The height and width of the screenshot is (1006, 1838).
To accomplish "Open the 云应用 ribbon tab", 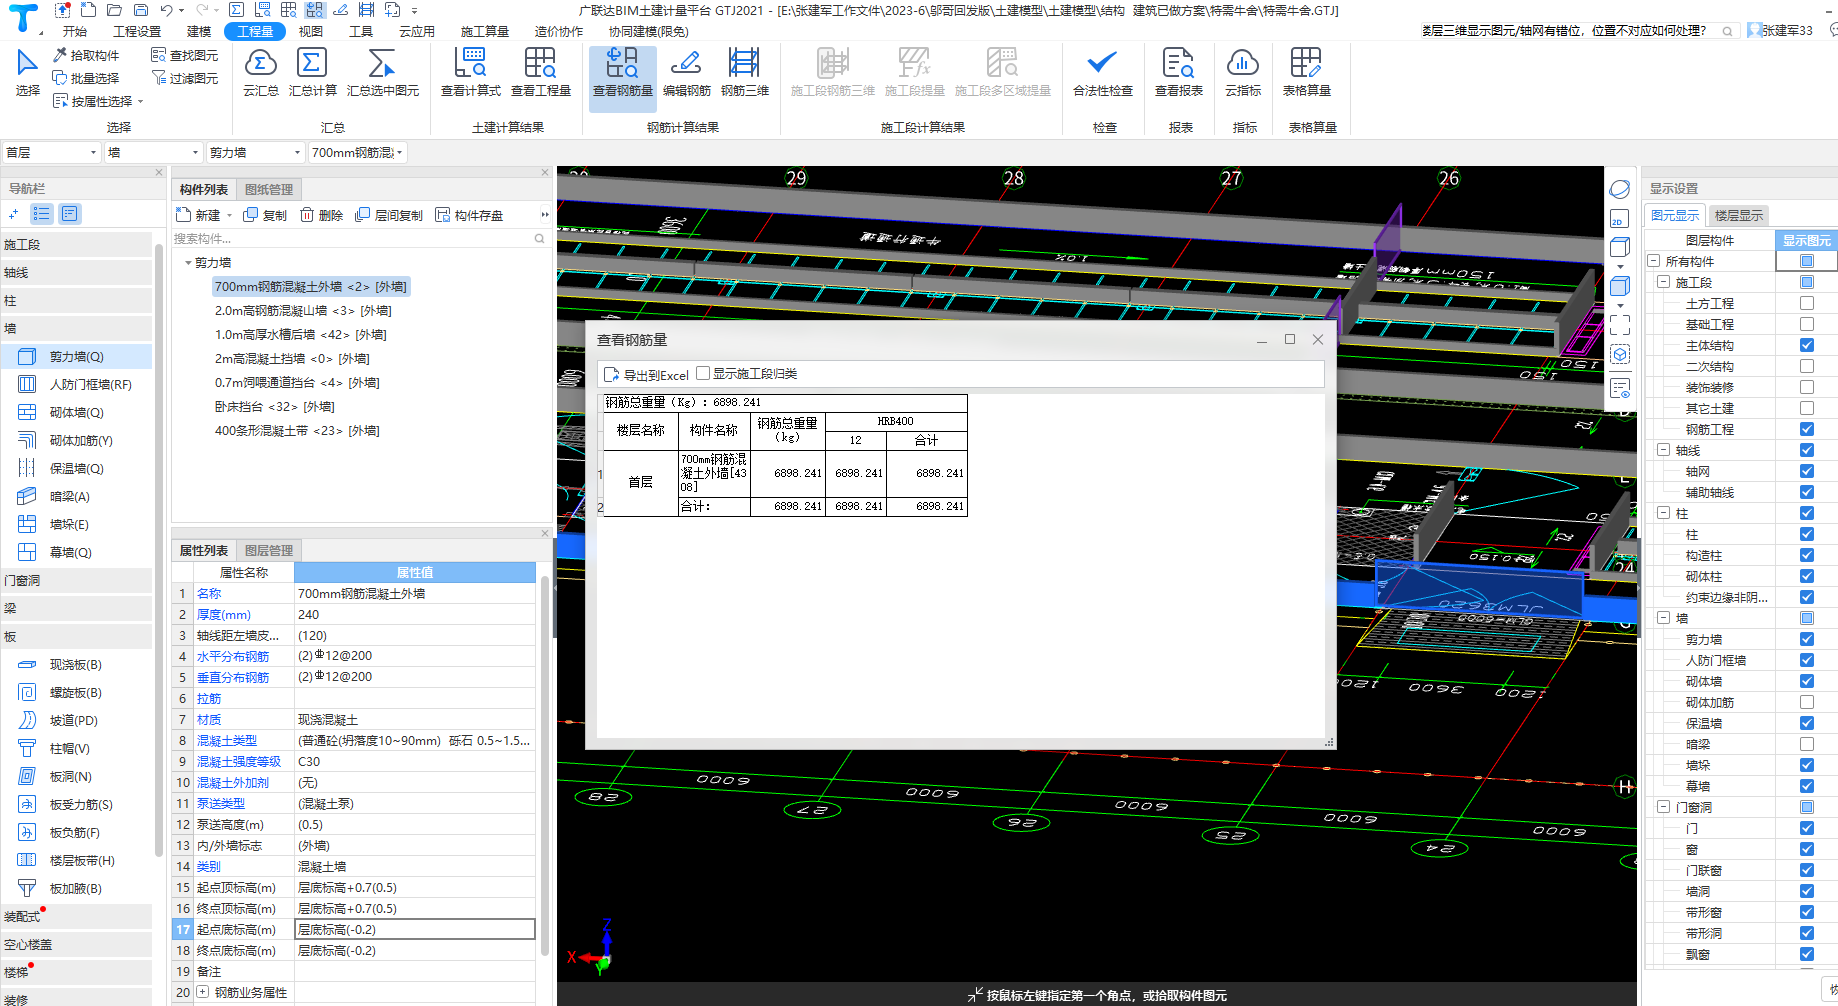I will [417, 31].
